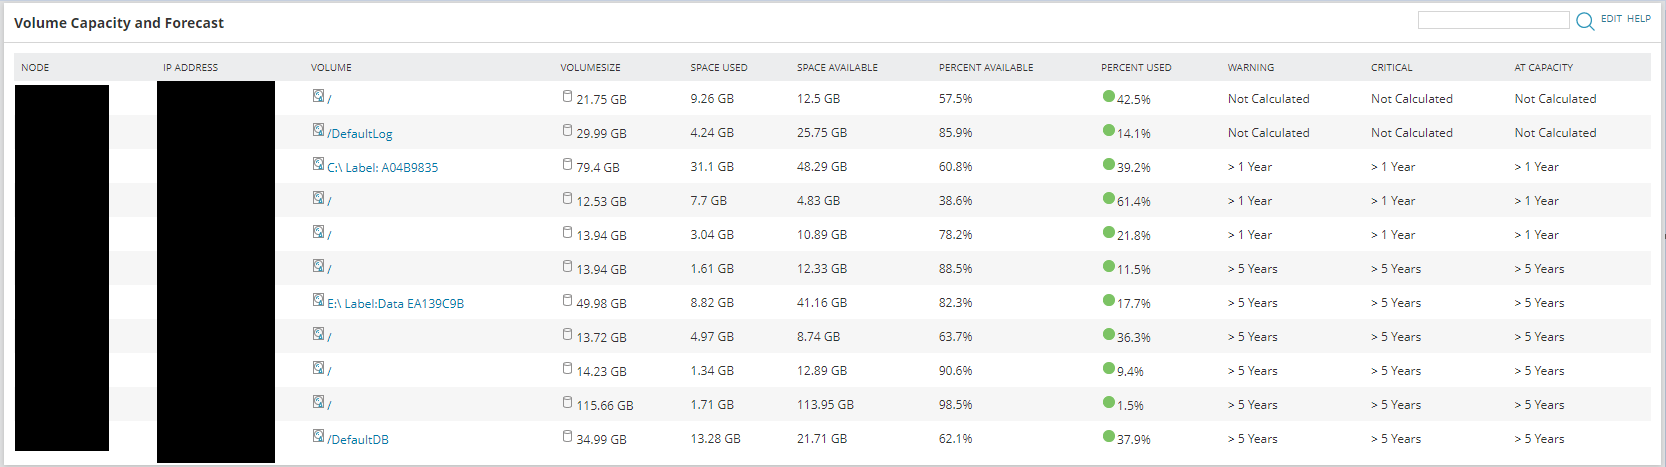Viewport: 1666px width, 467px height.
Task: Sort by the PERCENT USED column header
Action: tap(1136, 68)
